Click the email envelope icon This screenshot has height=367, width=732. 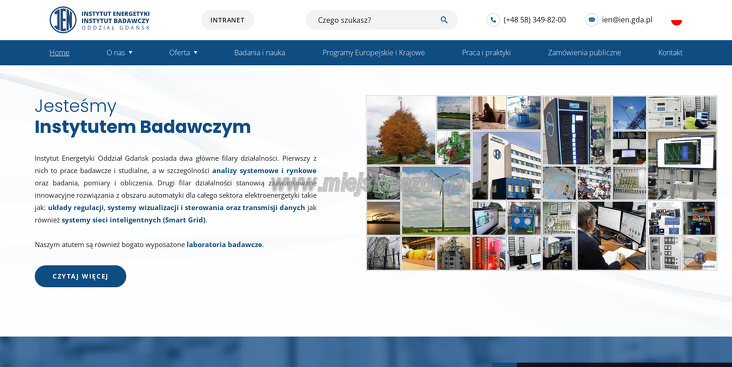[591, 20]
